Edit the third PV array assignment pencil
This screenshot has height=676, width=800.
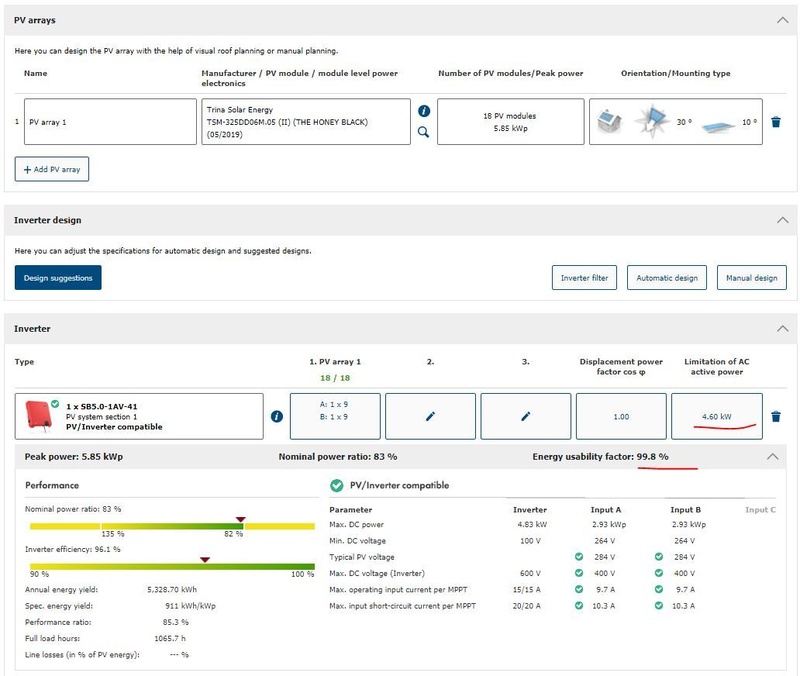pos(526,416)
